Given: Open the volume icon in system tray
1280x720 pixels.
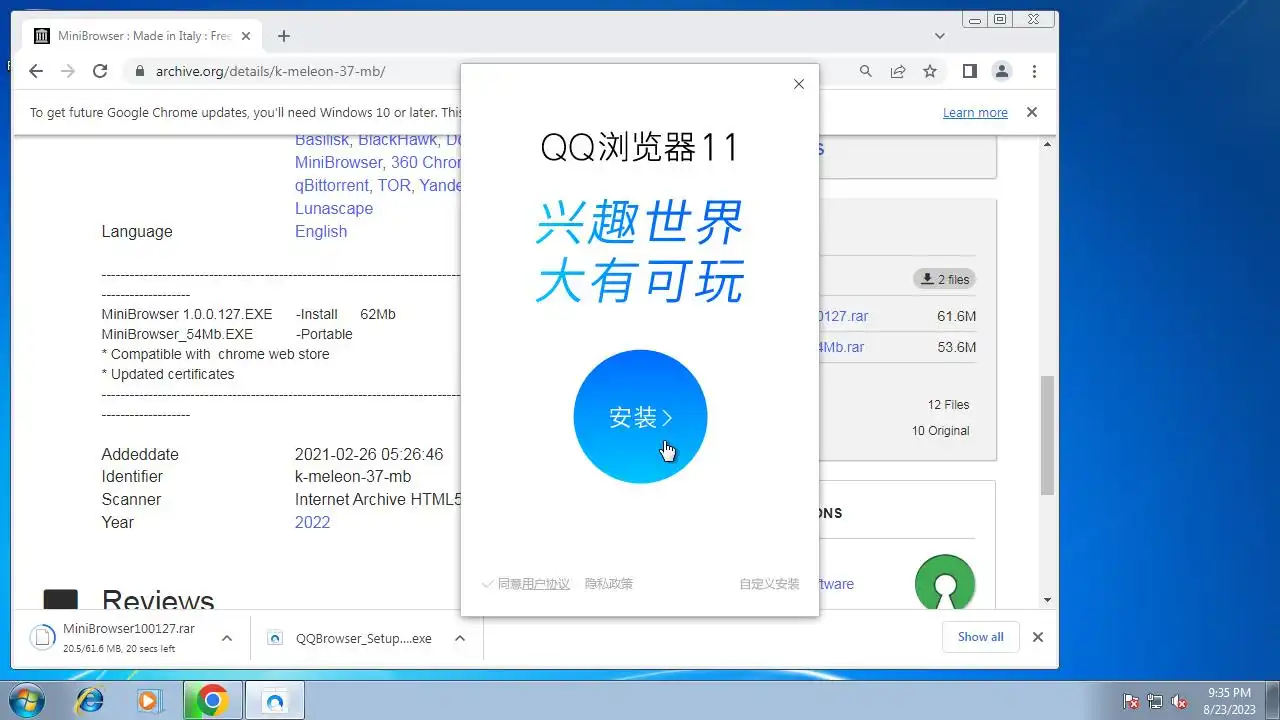Looking at the screenshot, I should (x=1179, y=701).
